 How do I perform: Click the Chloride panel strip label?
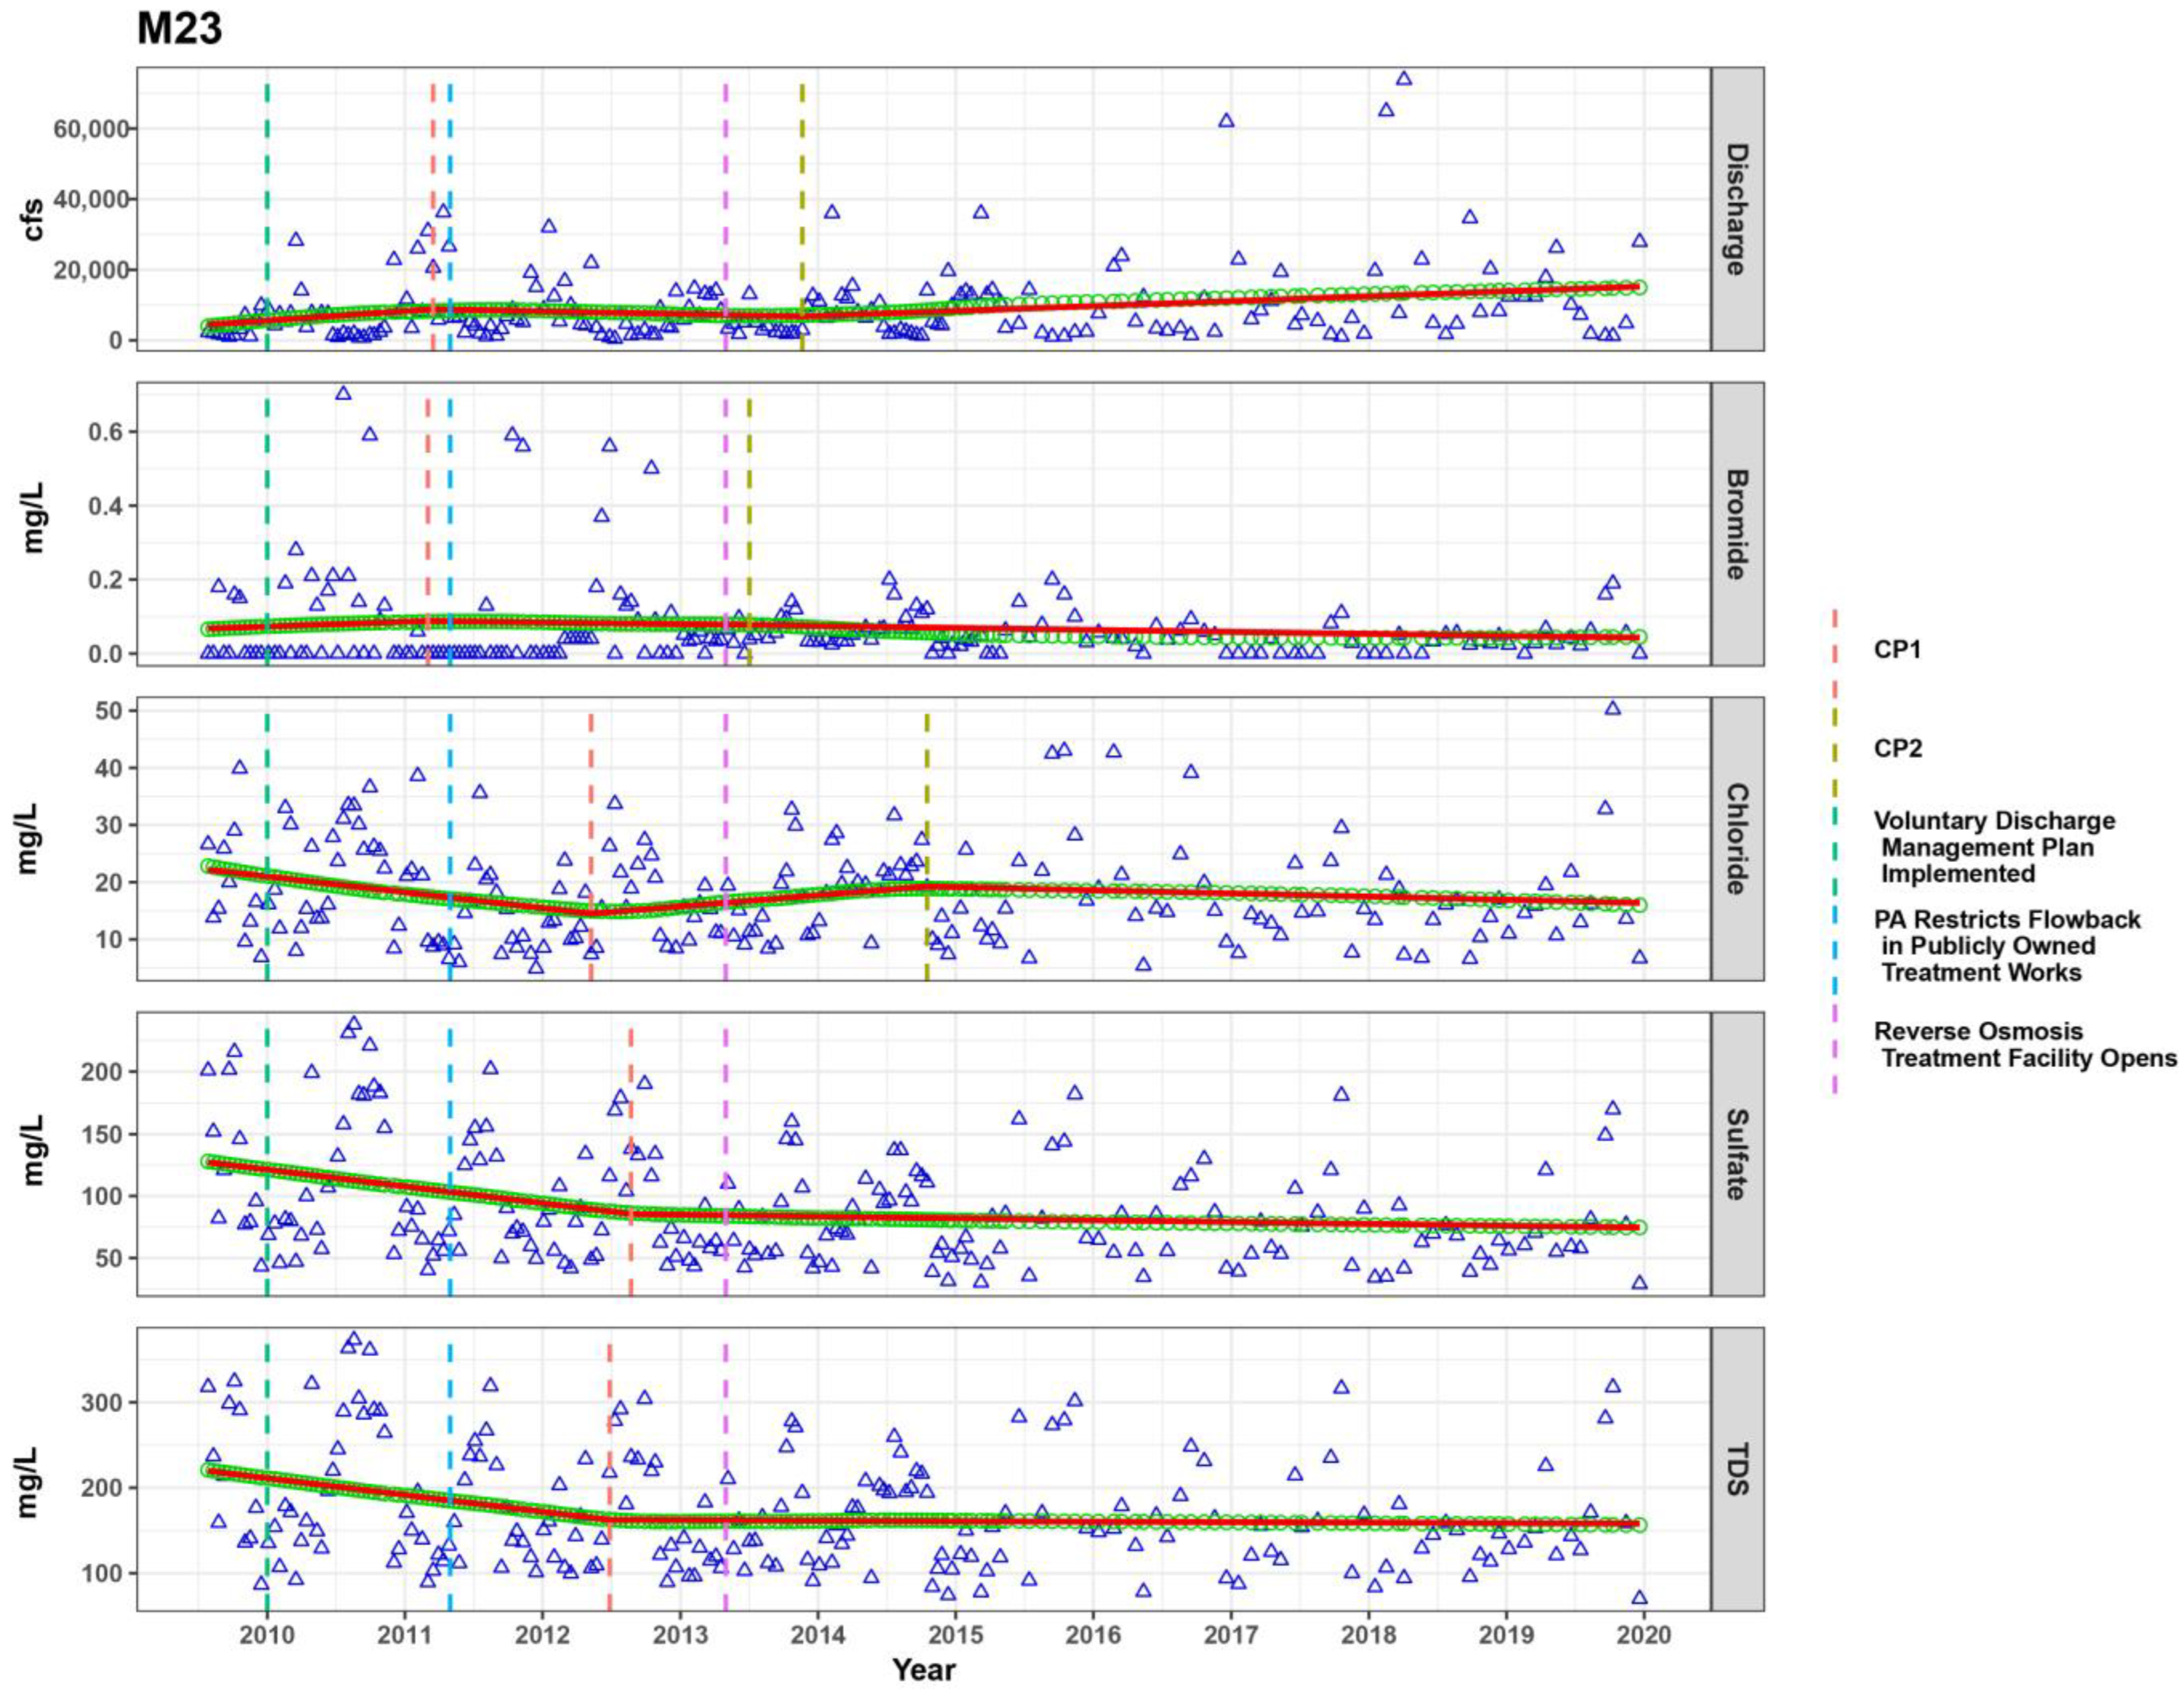pyautogui.click(x=1737, y=838)
